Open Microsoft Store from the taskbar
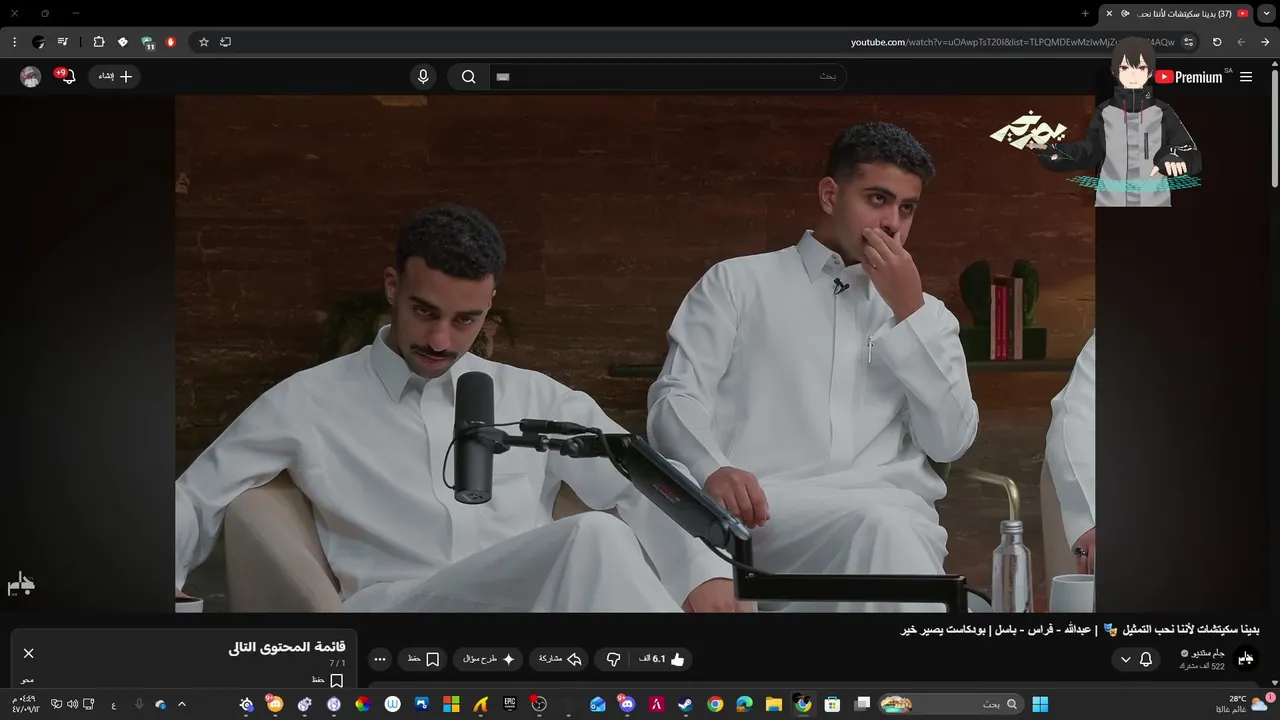 click(x=832, y=704)
